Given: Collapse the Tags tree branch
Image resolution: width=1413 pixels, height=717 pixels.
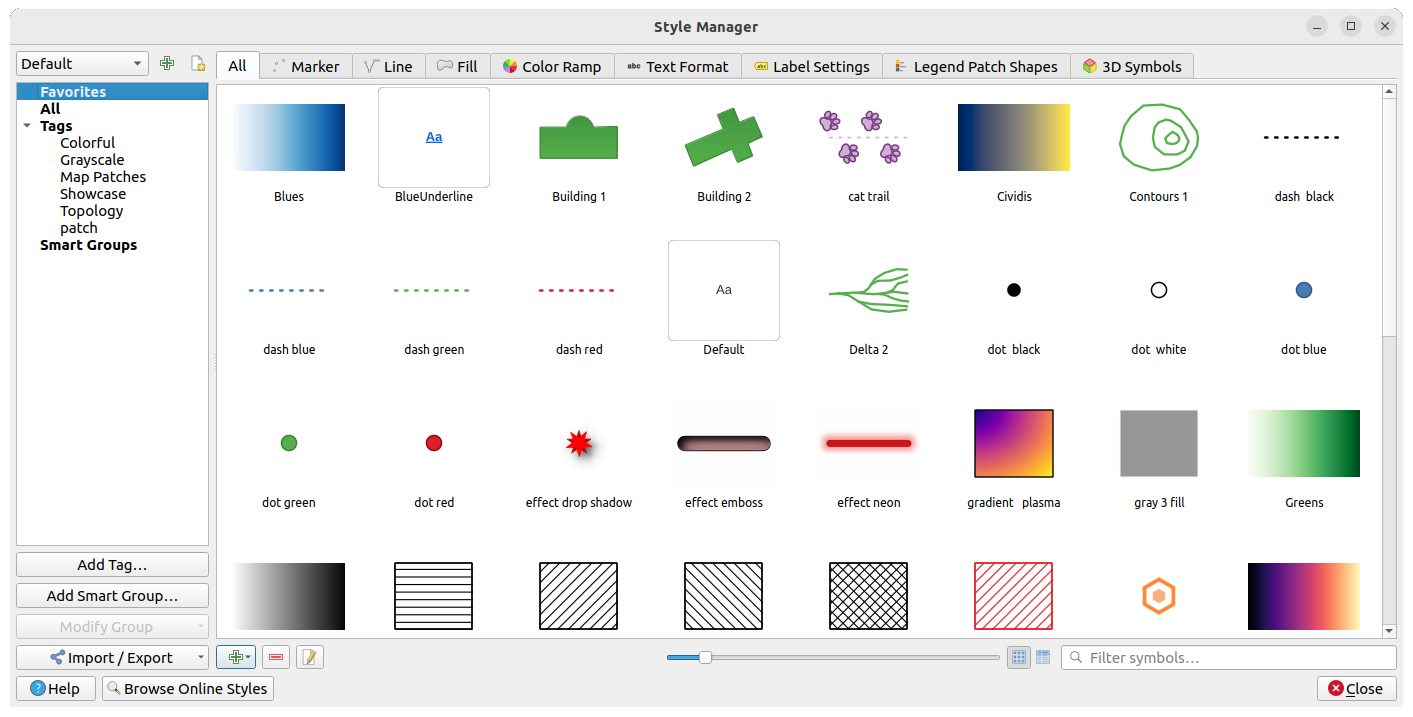Looking at the screenshot, I should 27,125.
